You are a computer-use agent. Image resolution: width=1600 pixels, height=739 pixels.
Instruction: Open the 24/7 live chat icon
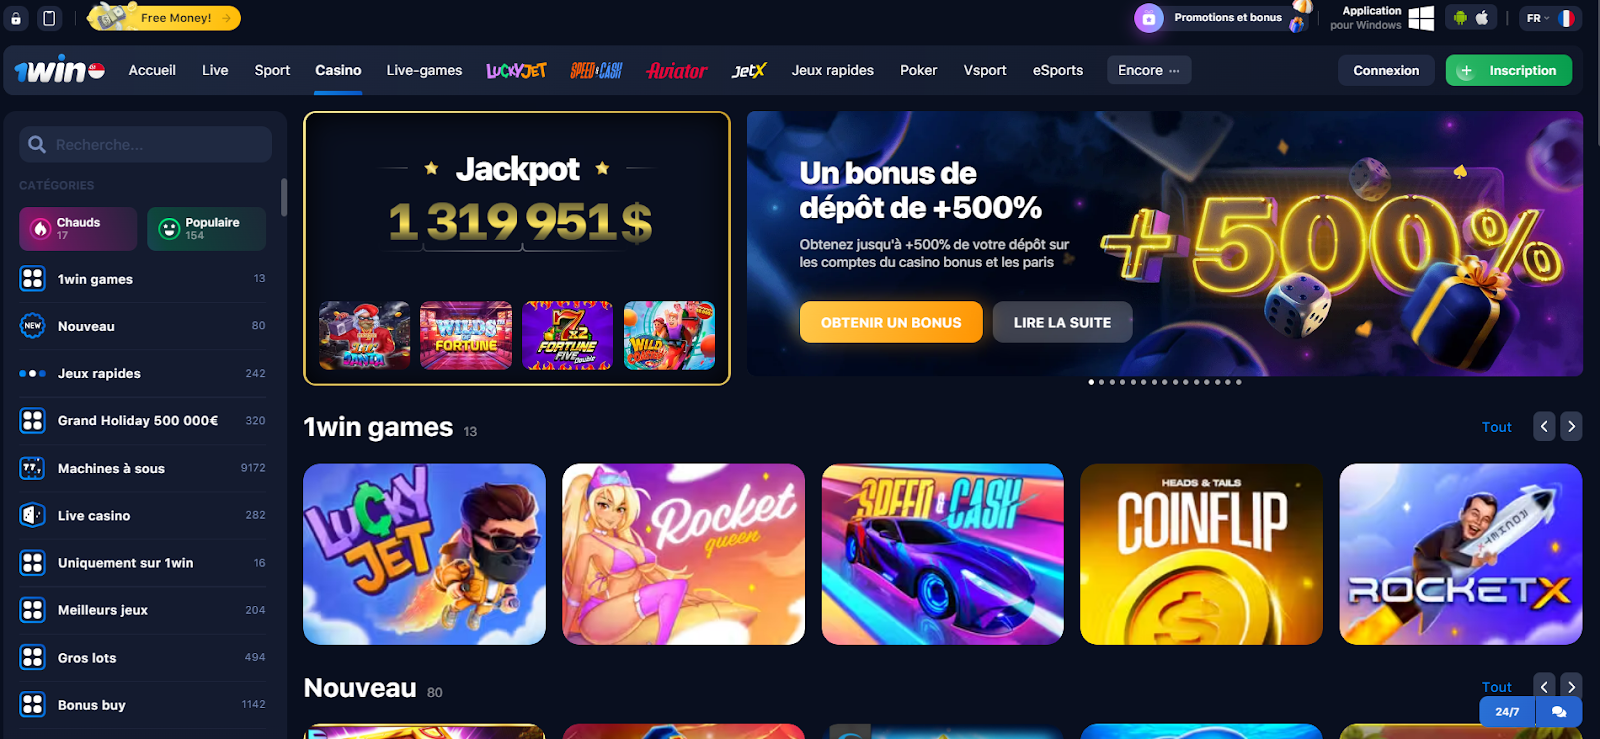coord(1558,712)
